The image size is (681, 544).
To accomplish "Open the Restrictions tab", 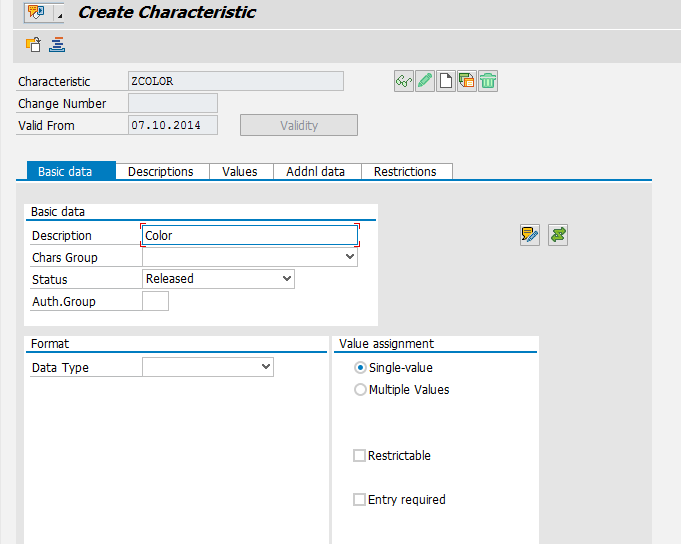I will point(407,171).
